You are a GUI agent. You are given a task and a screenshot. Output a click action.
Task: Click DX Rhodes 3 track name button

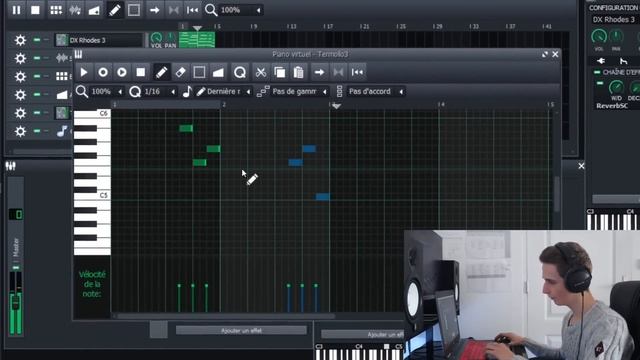[99, 40]
